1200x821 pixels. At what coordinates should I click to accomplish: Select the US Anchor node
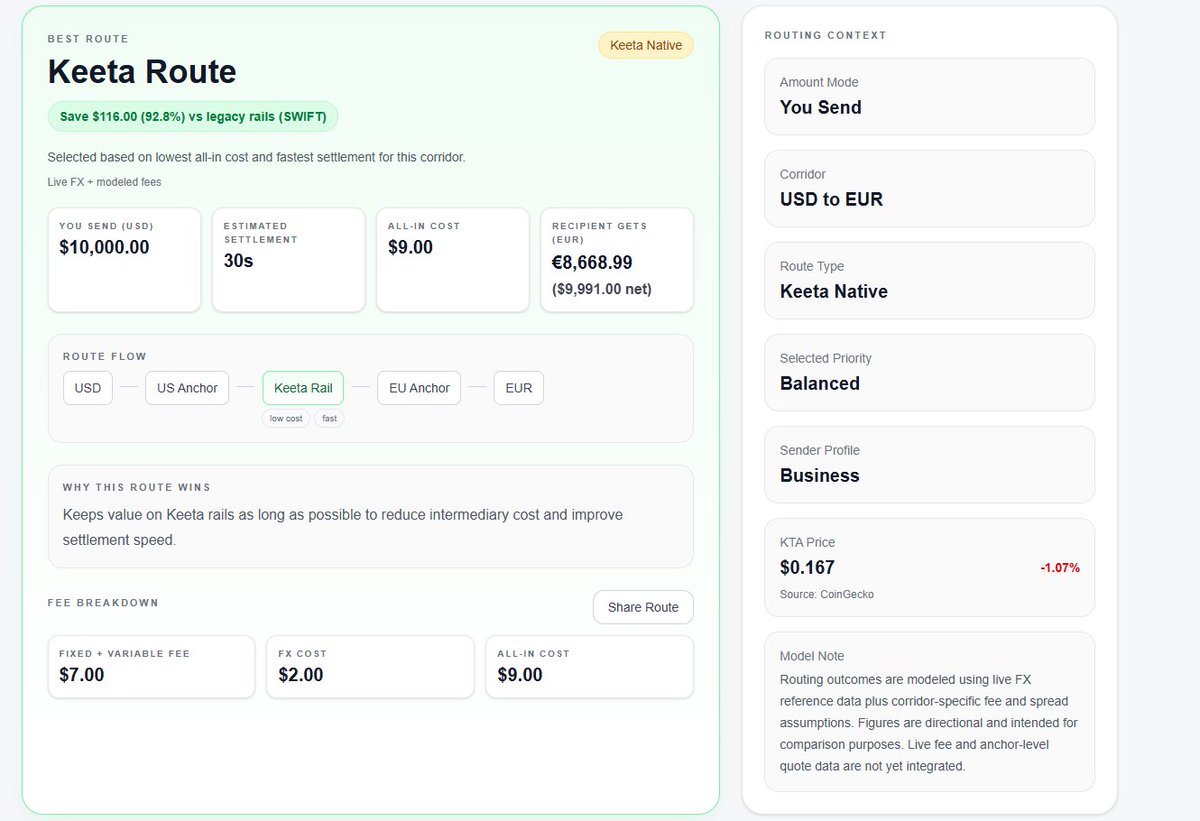tap(188, 388)
